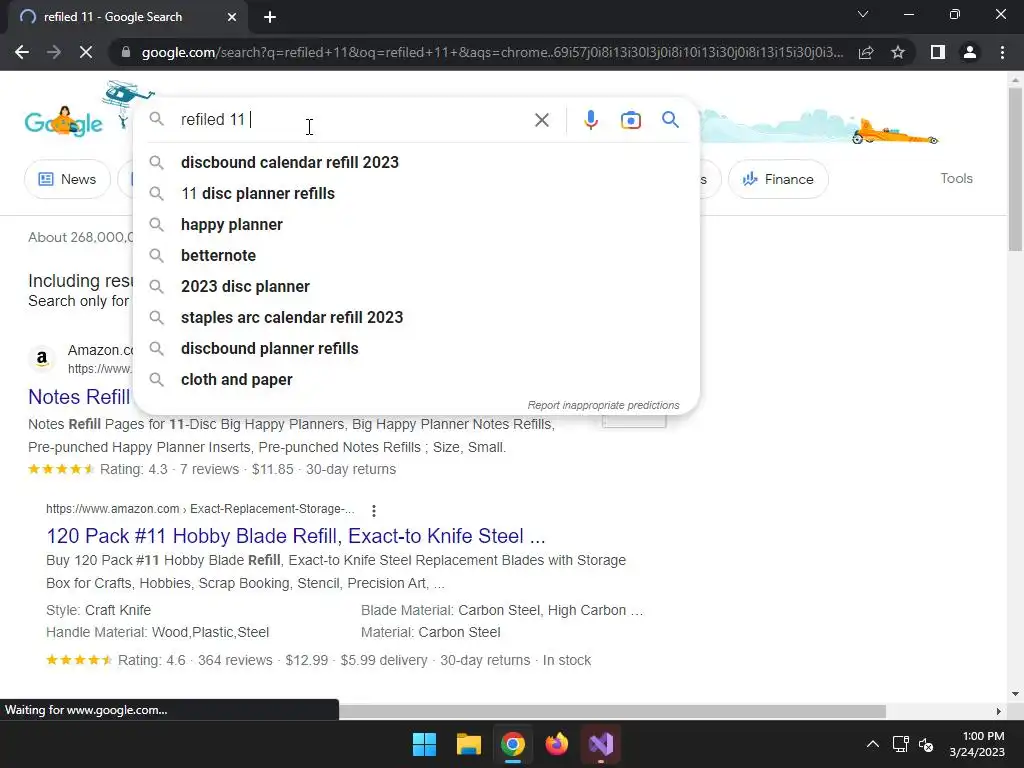The width and height of the screenshot is (1024, 768).
Task: Open '120 Pack #11 Hobby Blade Refill' result
Action: pos(296,536)
